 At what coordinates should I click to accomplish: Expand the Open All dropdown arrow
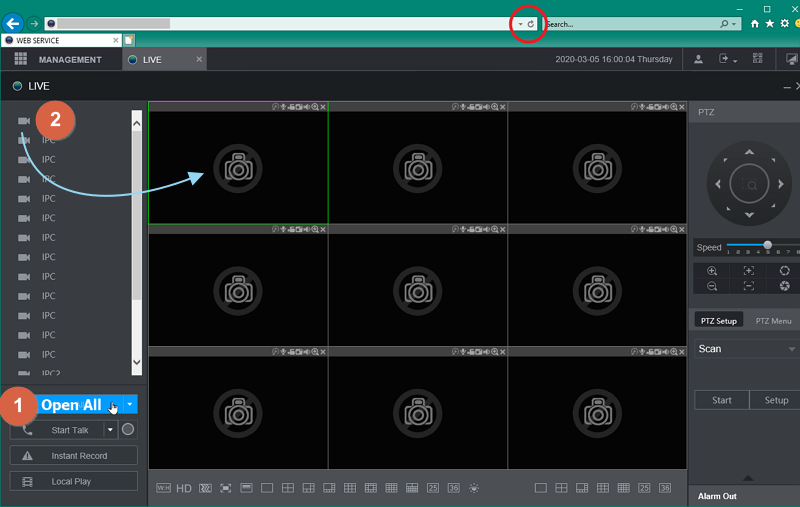click(131, 405)
